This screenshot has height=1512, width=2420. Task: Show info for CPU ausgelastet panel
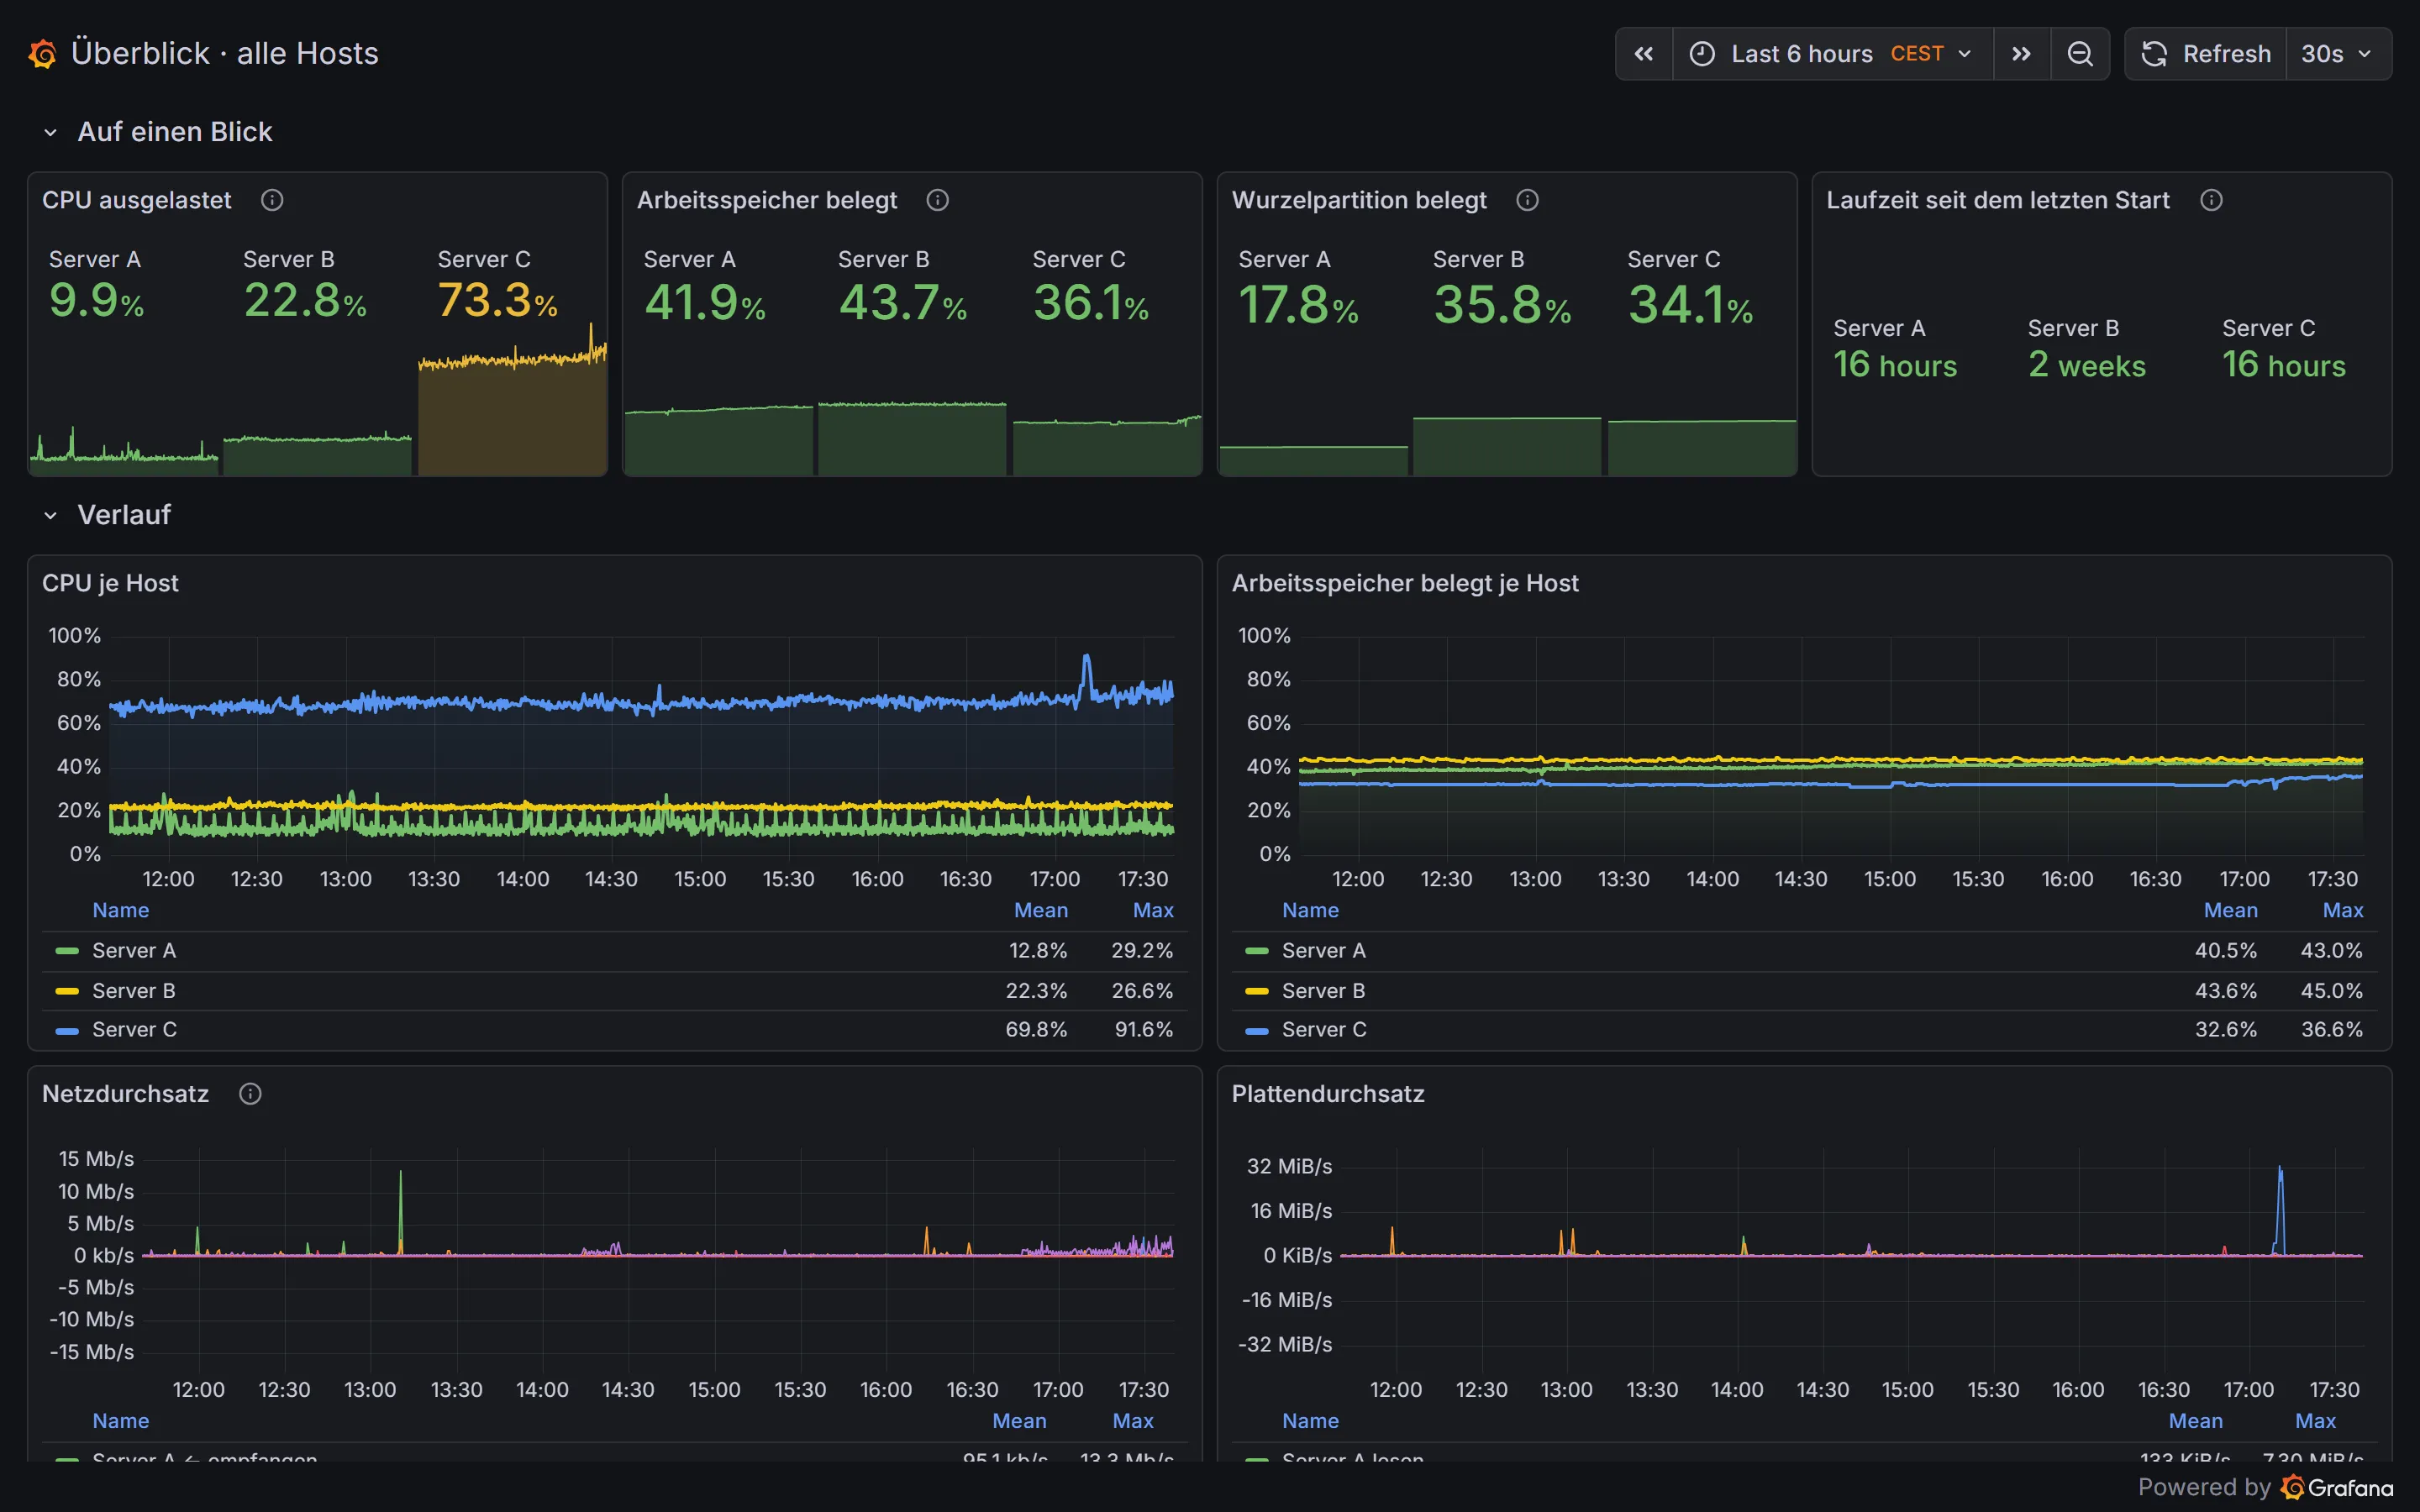272,200
